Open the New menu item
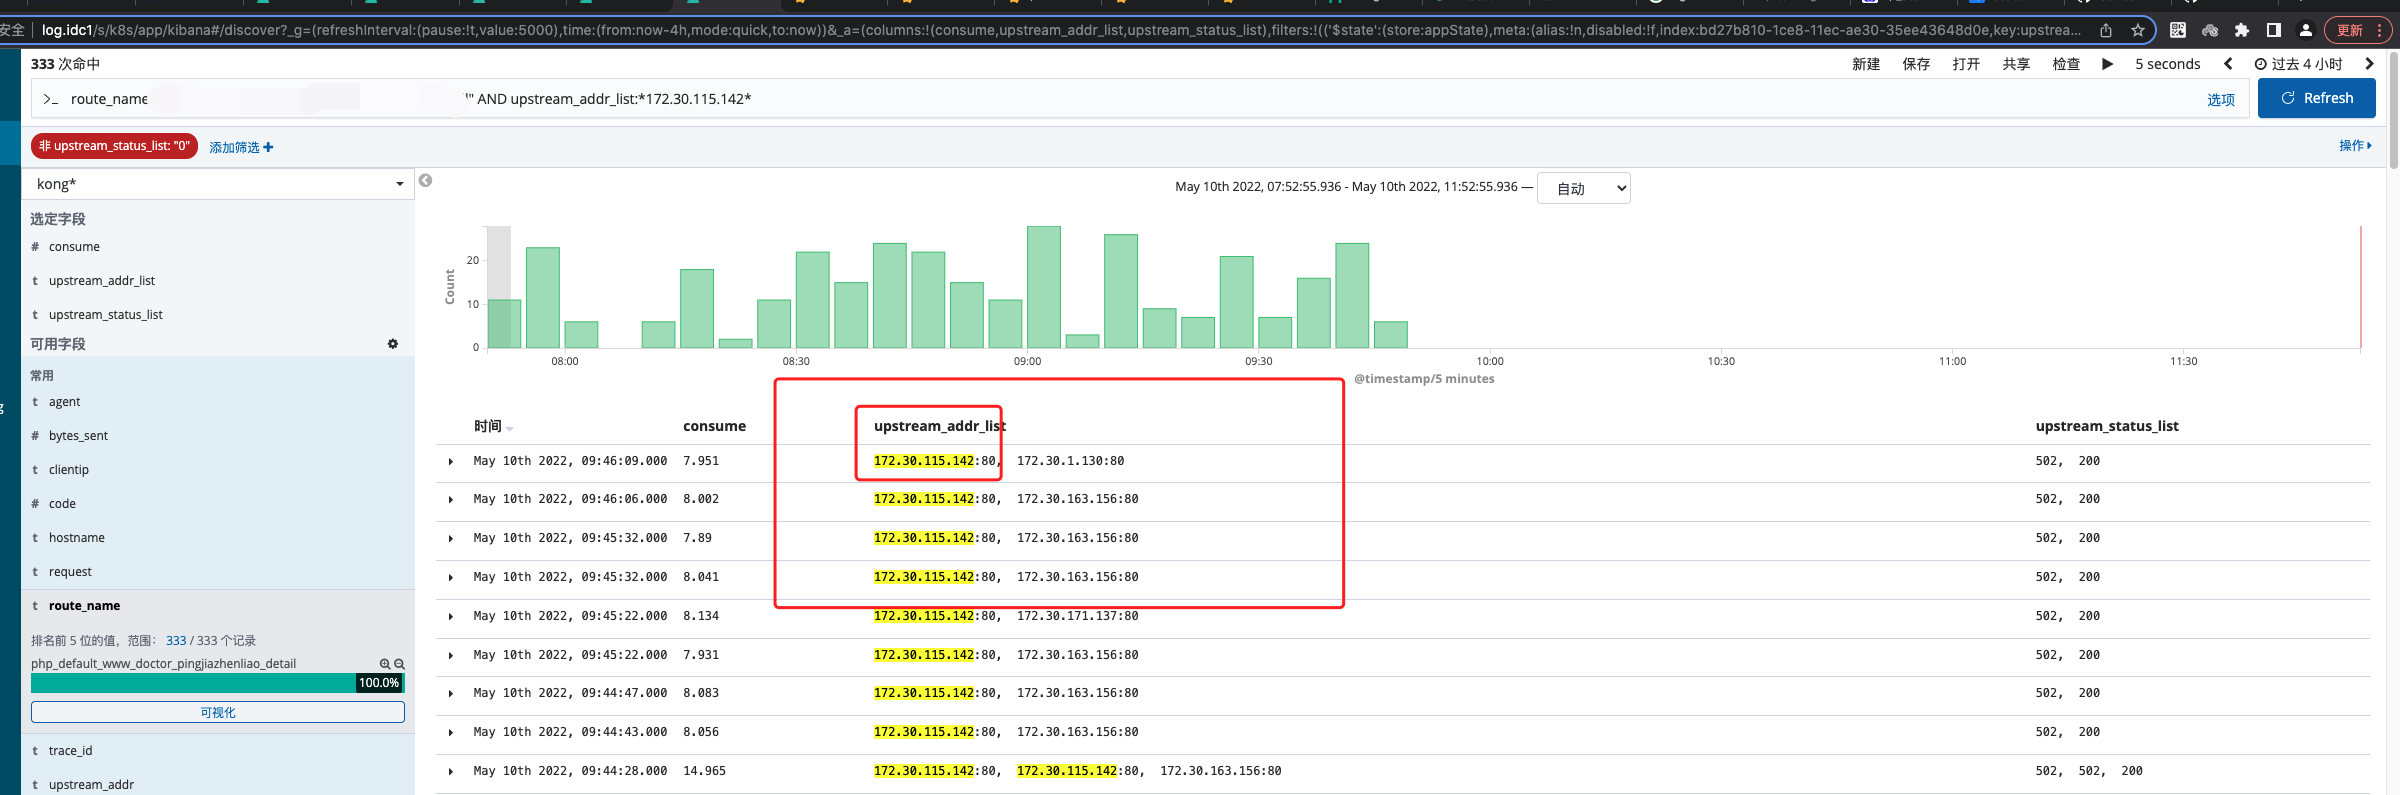Screen dimensions: 2400x795 point(1866,64)
